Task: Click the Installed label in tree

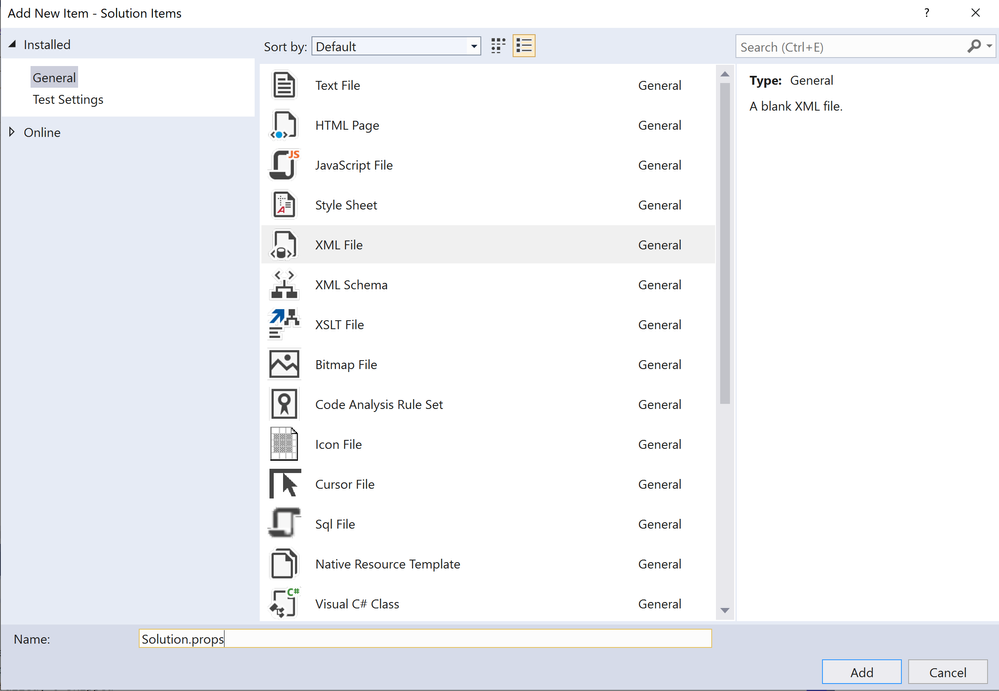Action: (47, 45)
